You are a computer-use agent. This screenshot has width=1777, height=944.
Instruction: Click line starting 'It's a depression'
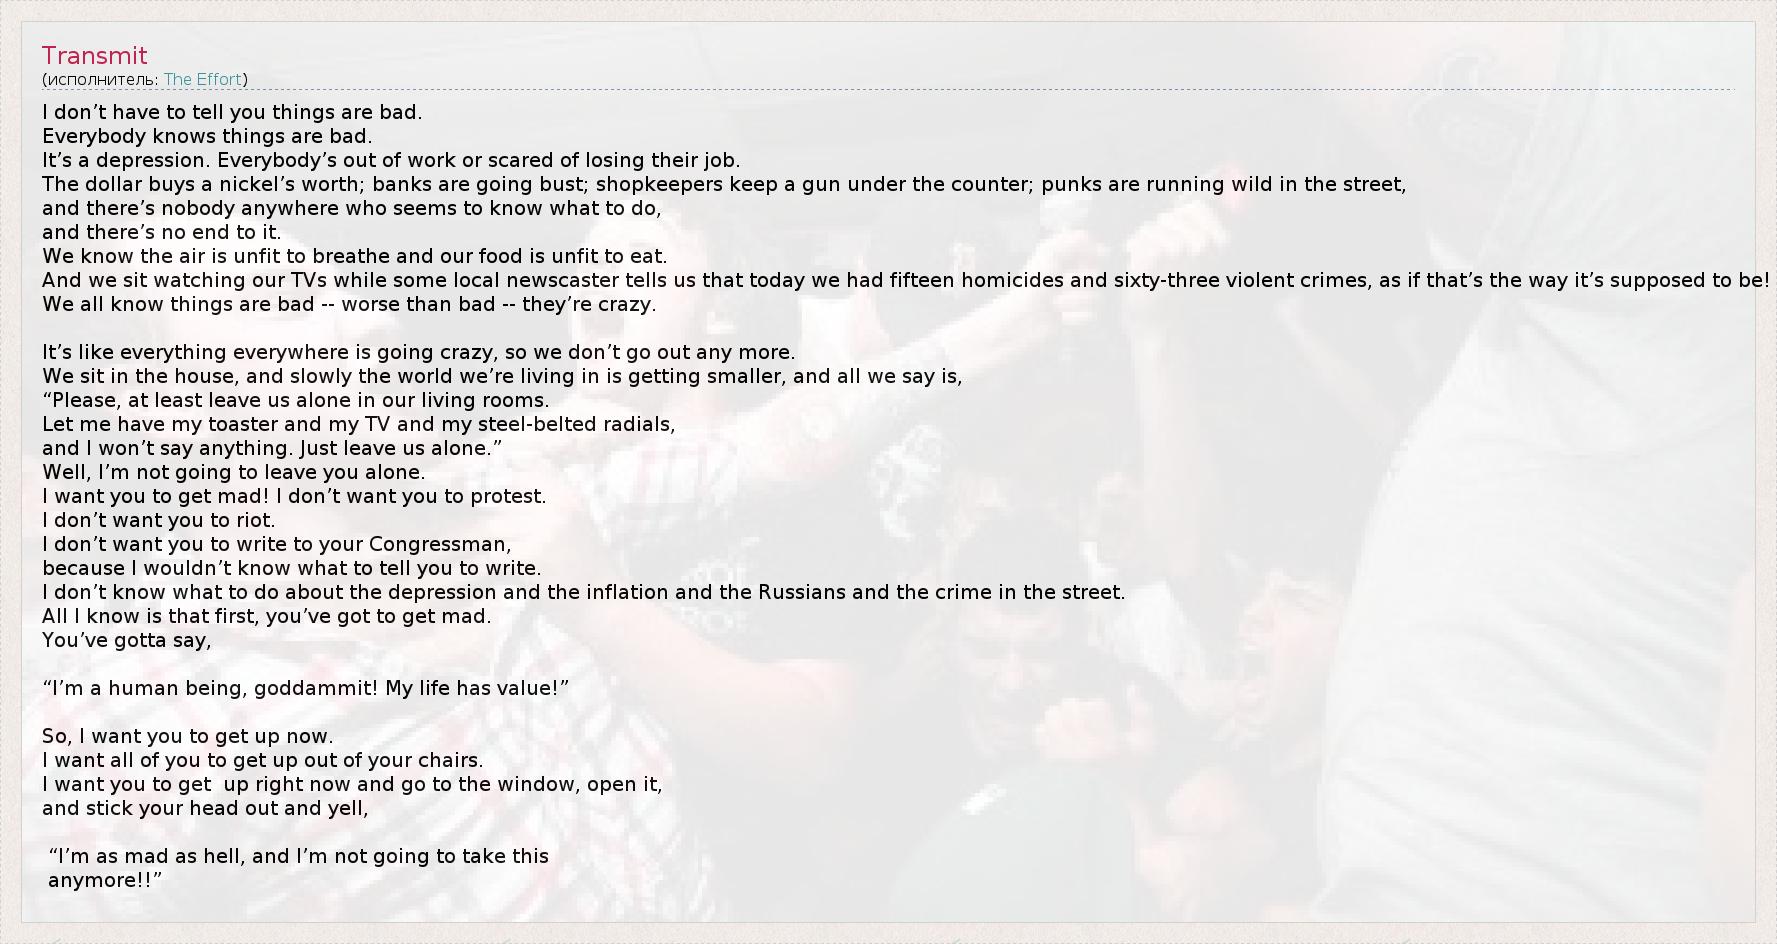(391, 160)
